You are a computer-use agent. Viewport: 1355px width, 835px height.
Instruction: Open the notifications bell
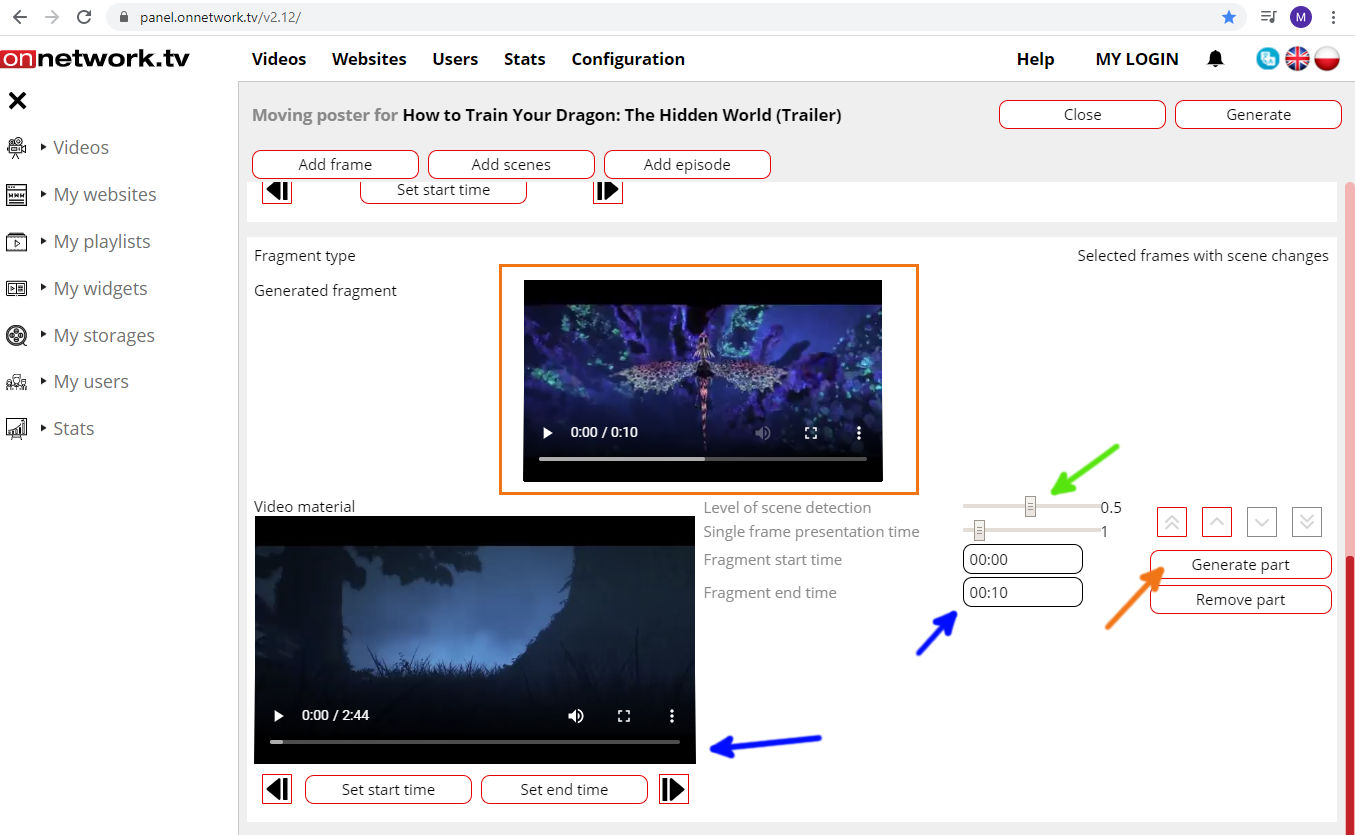point(1215,59)
